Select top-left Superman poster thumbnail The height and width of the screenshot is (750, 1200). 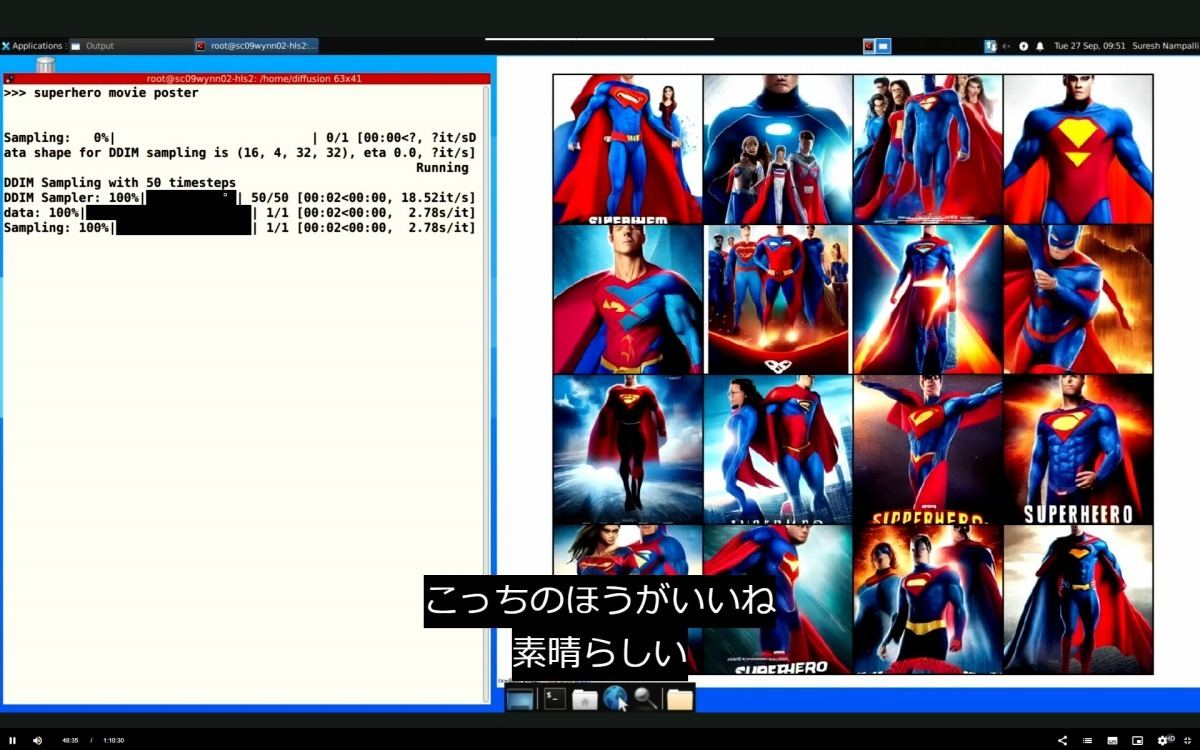628,150
